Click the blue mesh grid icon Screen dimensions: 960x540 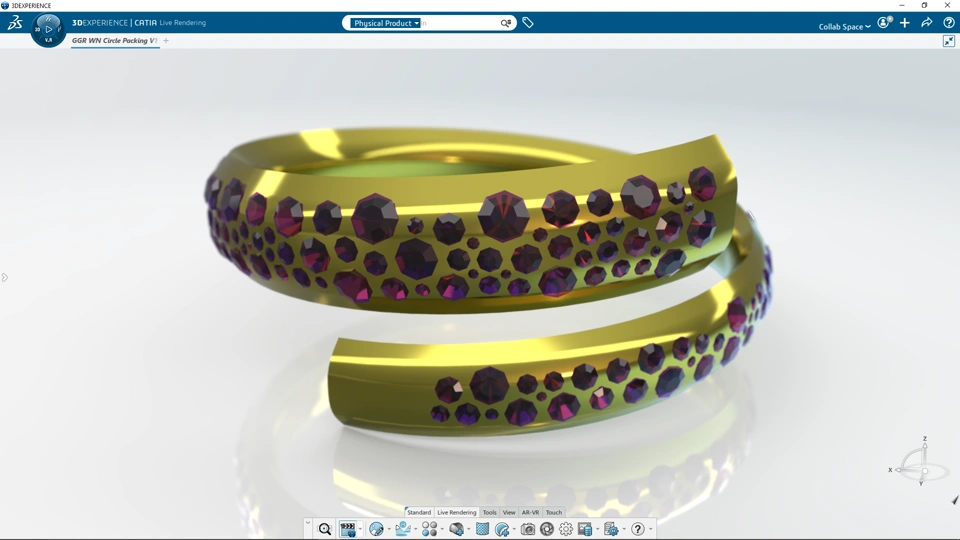point(482,529)
